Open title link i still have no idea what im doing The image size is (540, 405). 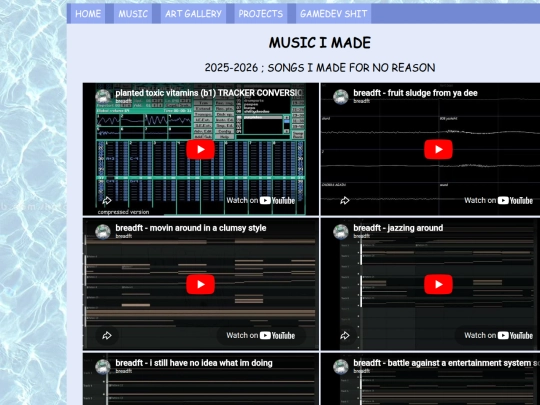click(194, 363)
